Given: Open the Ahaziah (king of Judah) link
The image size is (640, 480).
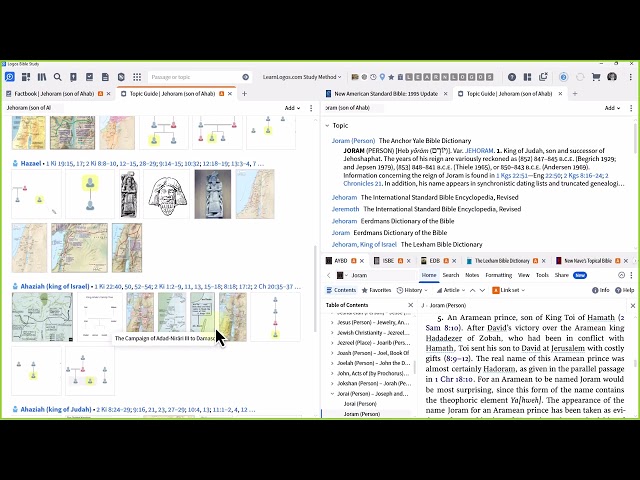Looking at the screenshot, I should click(56, 409).
